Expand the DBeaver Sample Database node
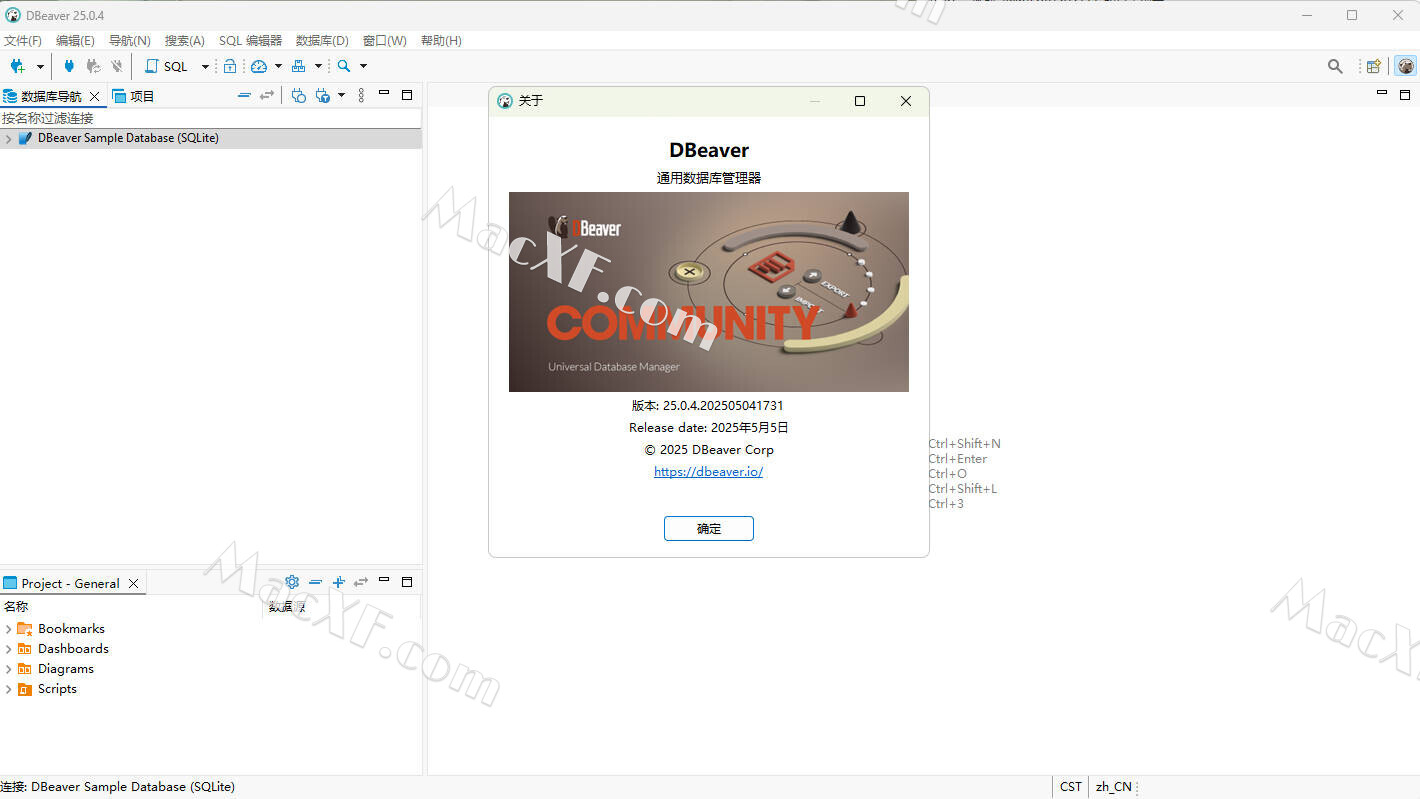Screen dimensions: 1420x799 click(9, 139)
